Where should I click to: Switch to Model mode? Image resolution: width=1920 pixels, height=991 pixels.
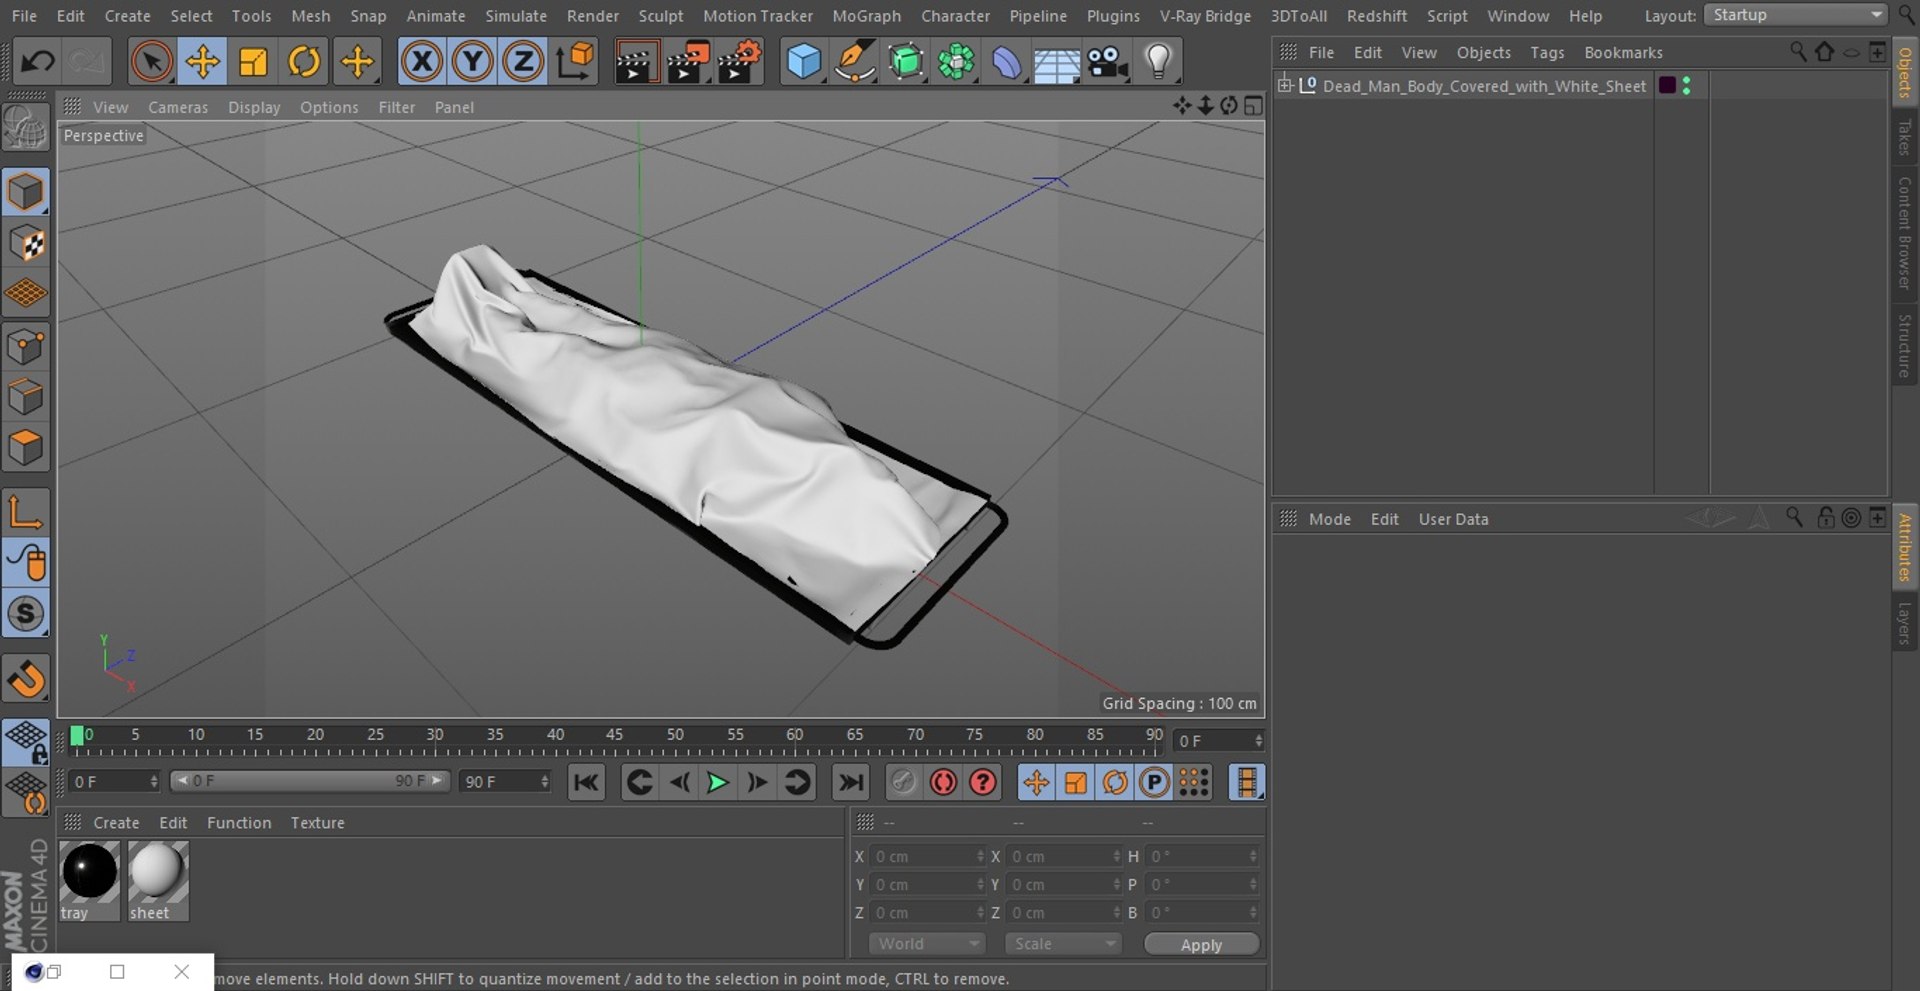click(26, 193)
